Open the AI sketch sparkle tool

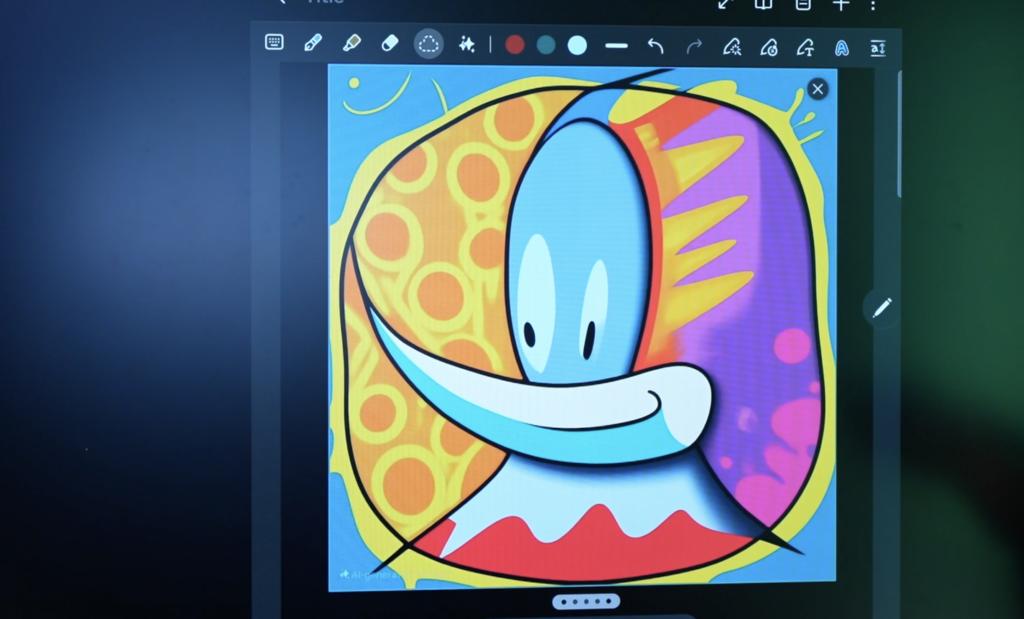[466, 44]
